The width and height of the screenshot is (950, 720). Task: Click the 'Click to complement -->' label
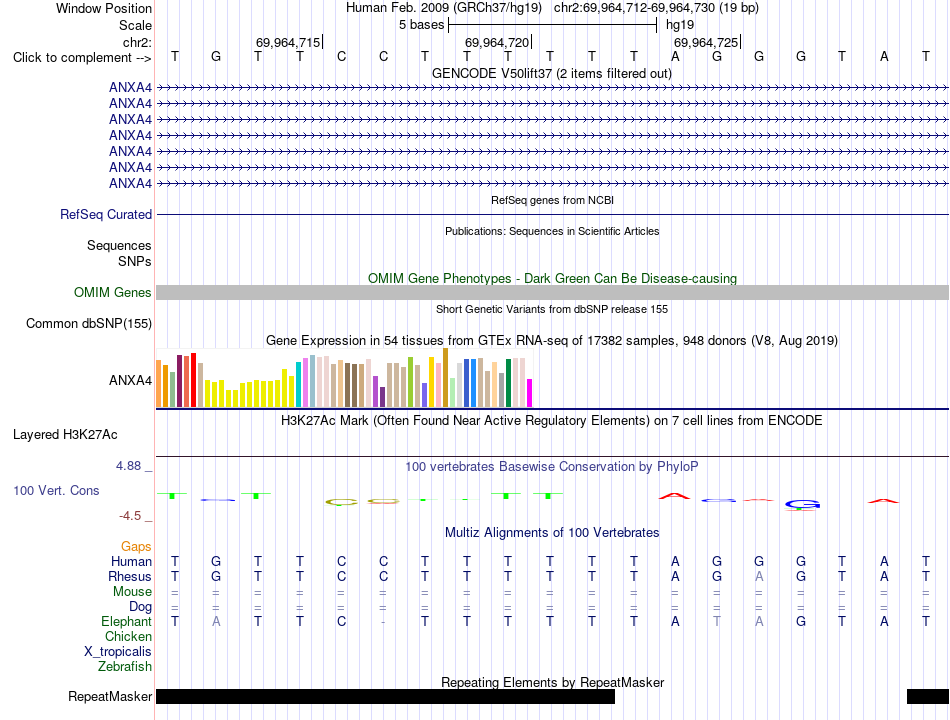pos(82,58)
